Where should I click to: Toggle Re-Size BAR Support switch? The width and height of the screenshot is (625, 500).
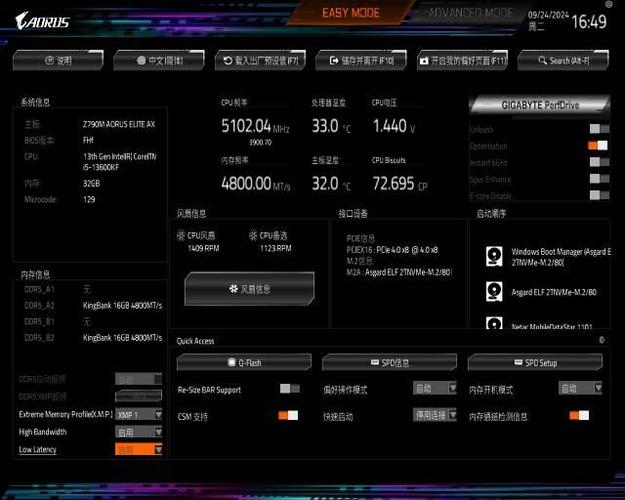[x=290, y=388]
